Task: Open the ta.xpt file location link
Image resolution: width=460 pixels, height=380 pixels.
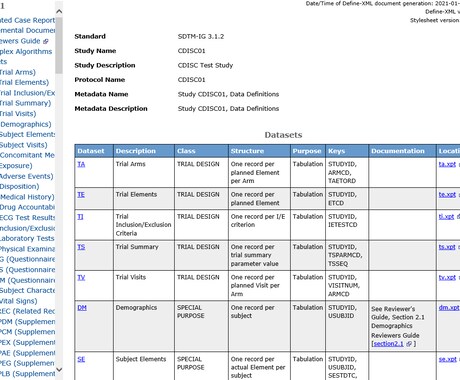Action: point(447,164)
